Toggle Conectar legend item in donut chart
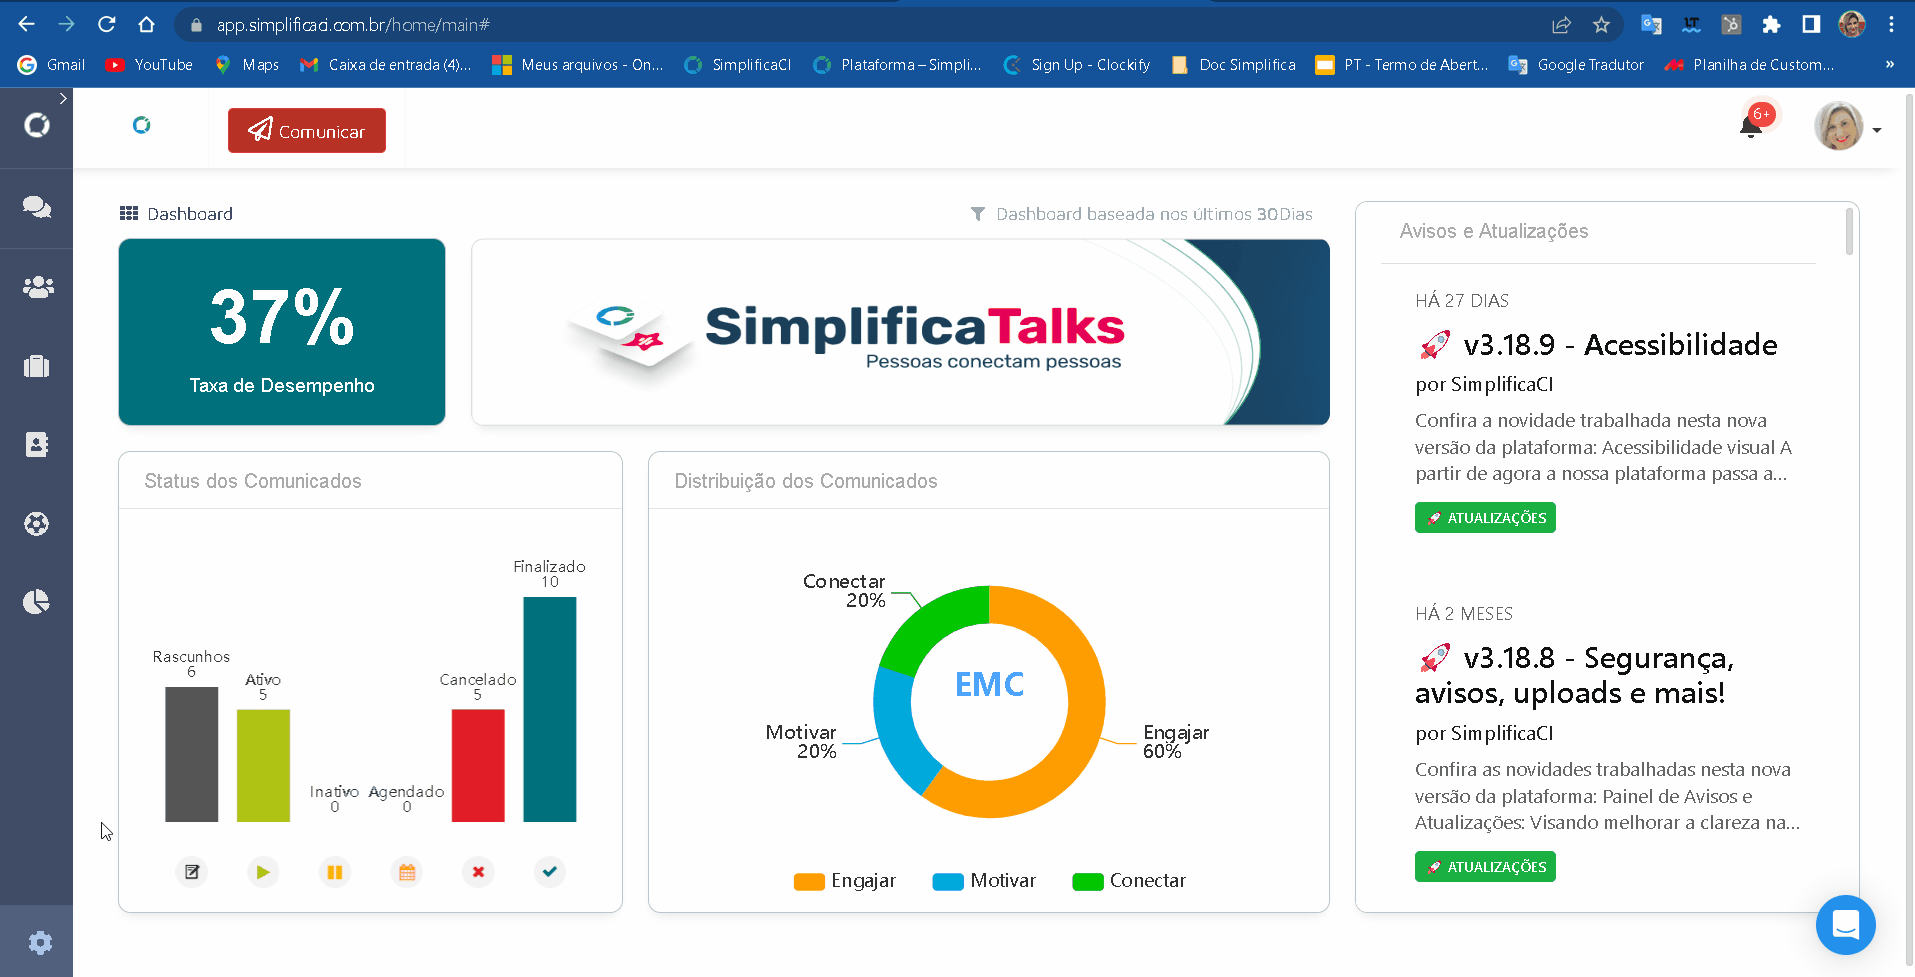The width and height of the screenshot is (1915, 977). (1129, 881)
